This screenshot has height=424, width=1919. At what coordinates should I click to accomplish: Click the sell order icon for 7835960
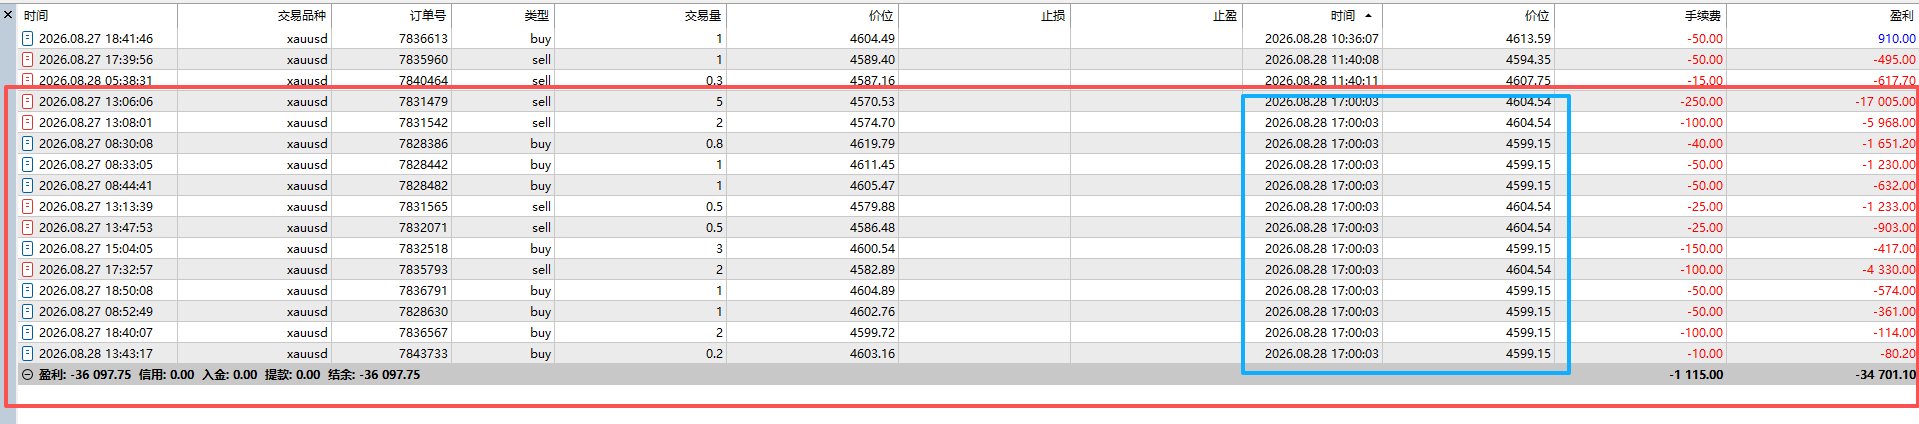[x=28, y=59]
